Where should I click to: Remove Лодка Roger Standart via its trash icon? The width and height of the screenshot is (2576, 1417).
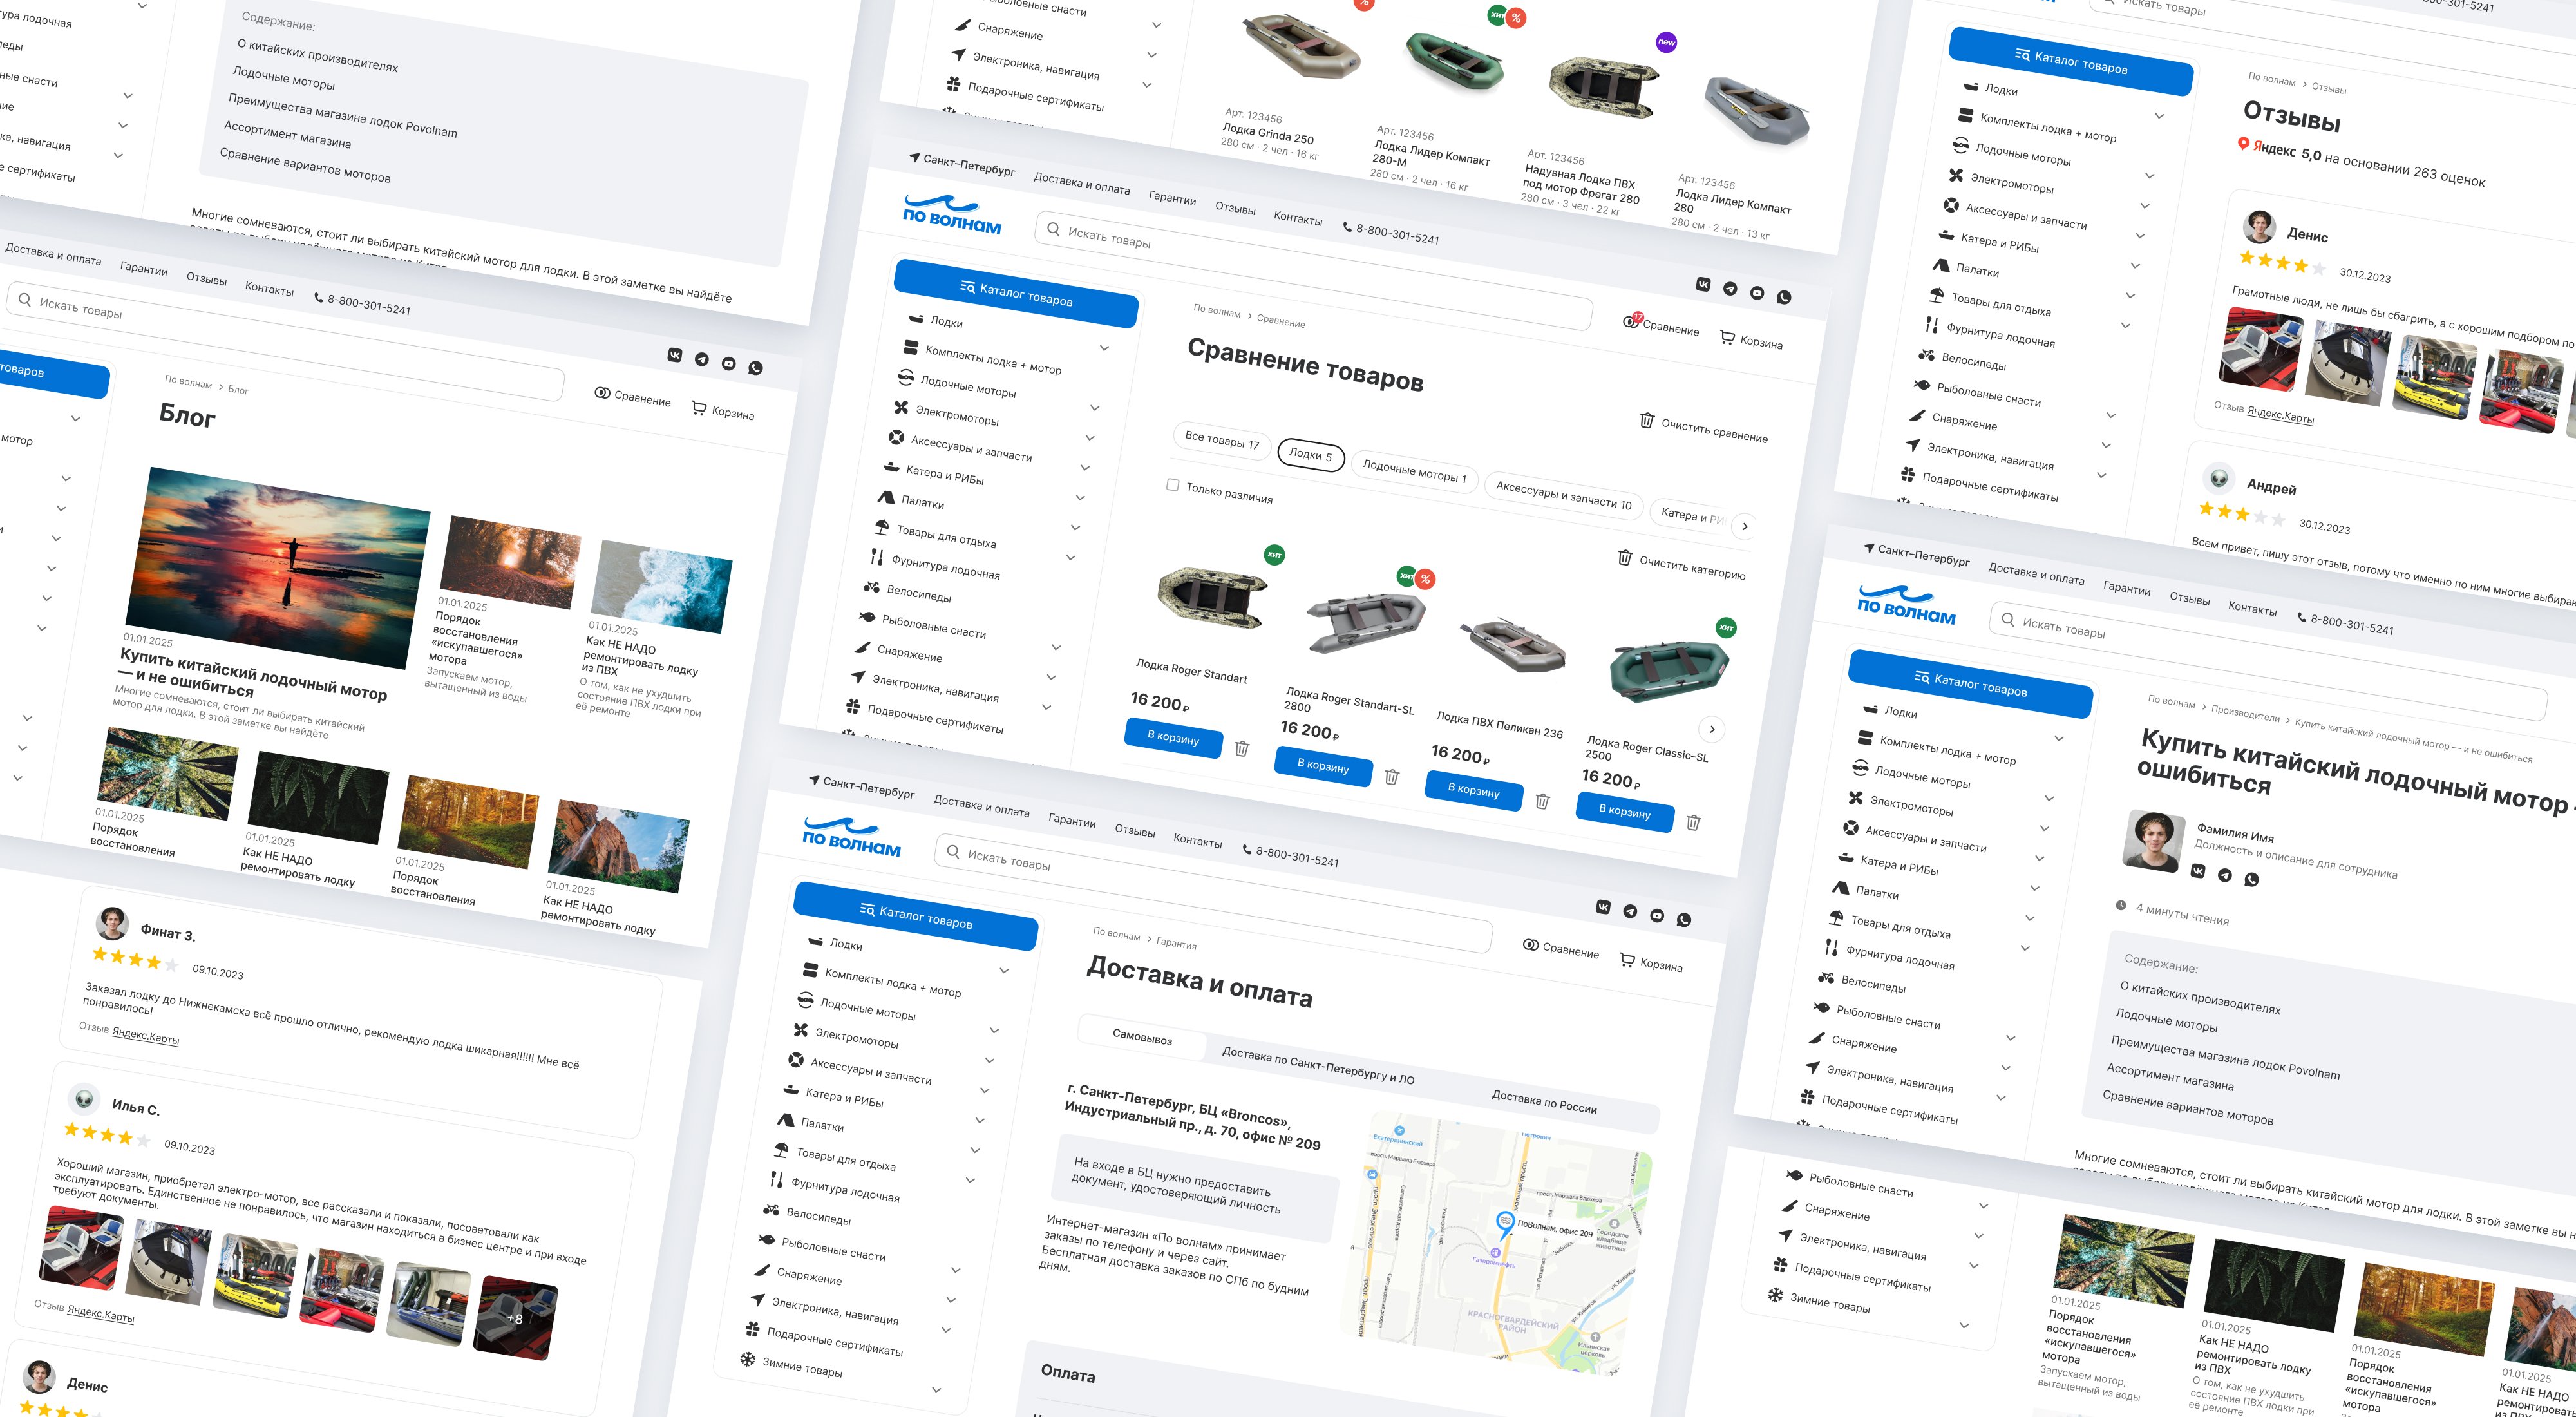(1241, 748)
